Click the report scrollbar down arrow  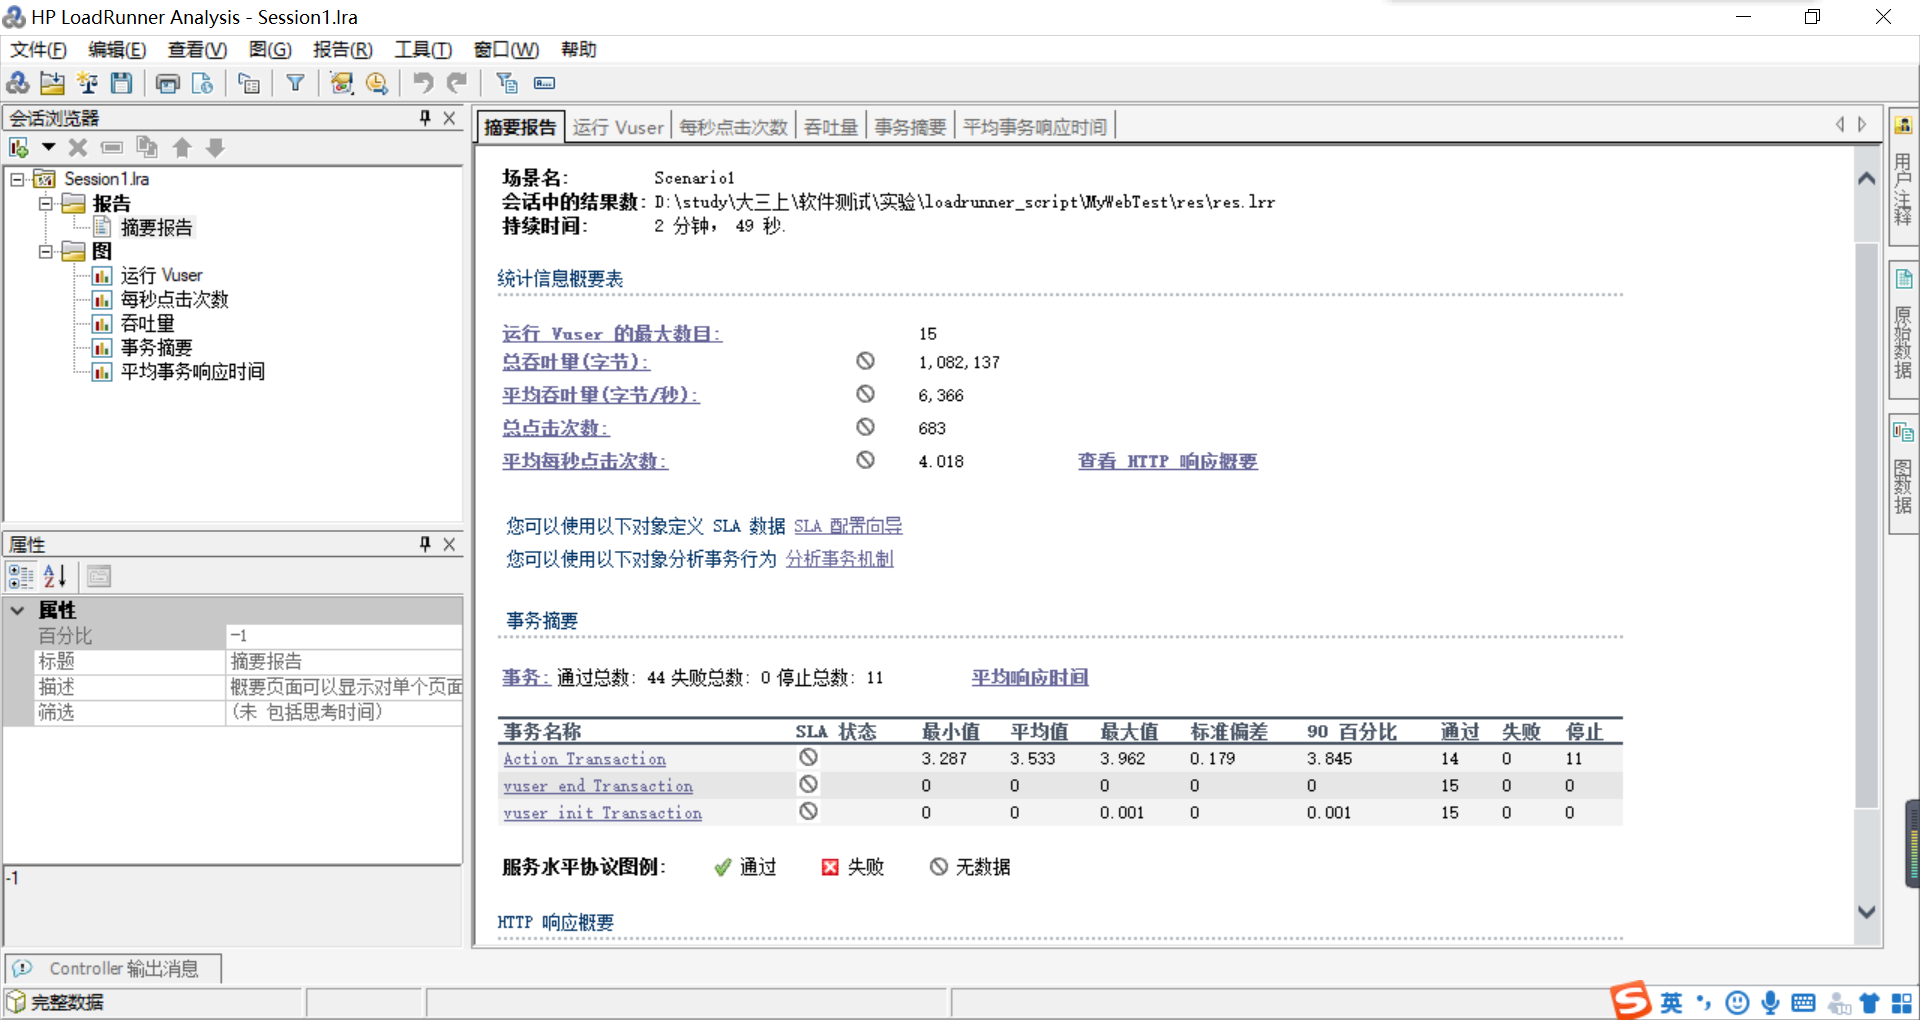[1866, 912]
